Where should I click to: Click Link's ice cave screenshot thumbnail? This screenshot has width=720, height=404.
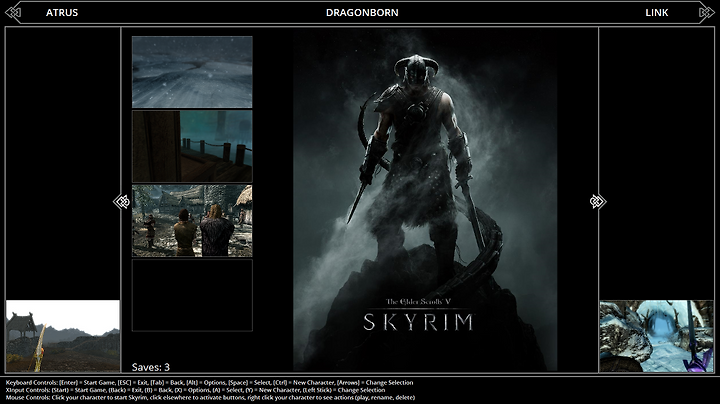pos(657,336)
